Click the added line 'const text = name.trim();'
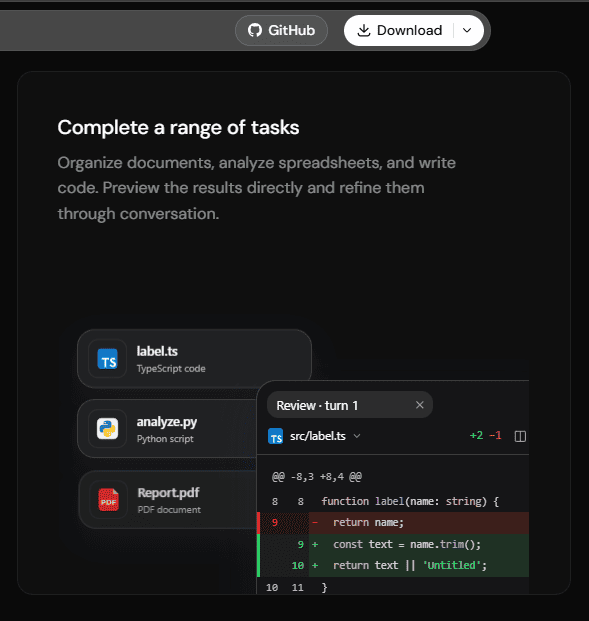Image resolution: width=589 pixels, height=621 pixels. pyautogui.click(x=393, y=545)
